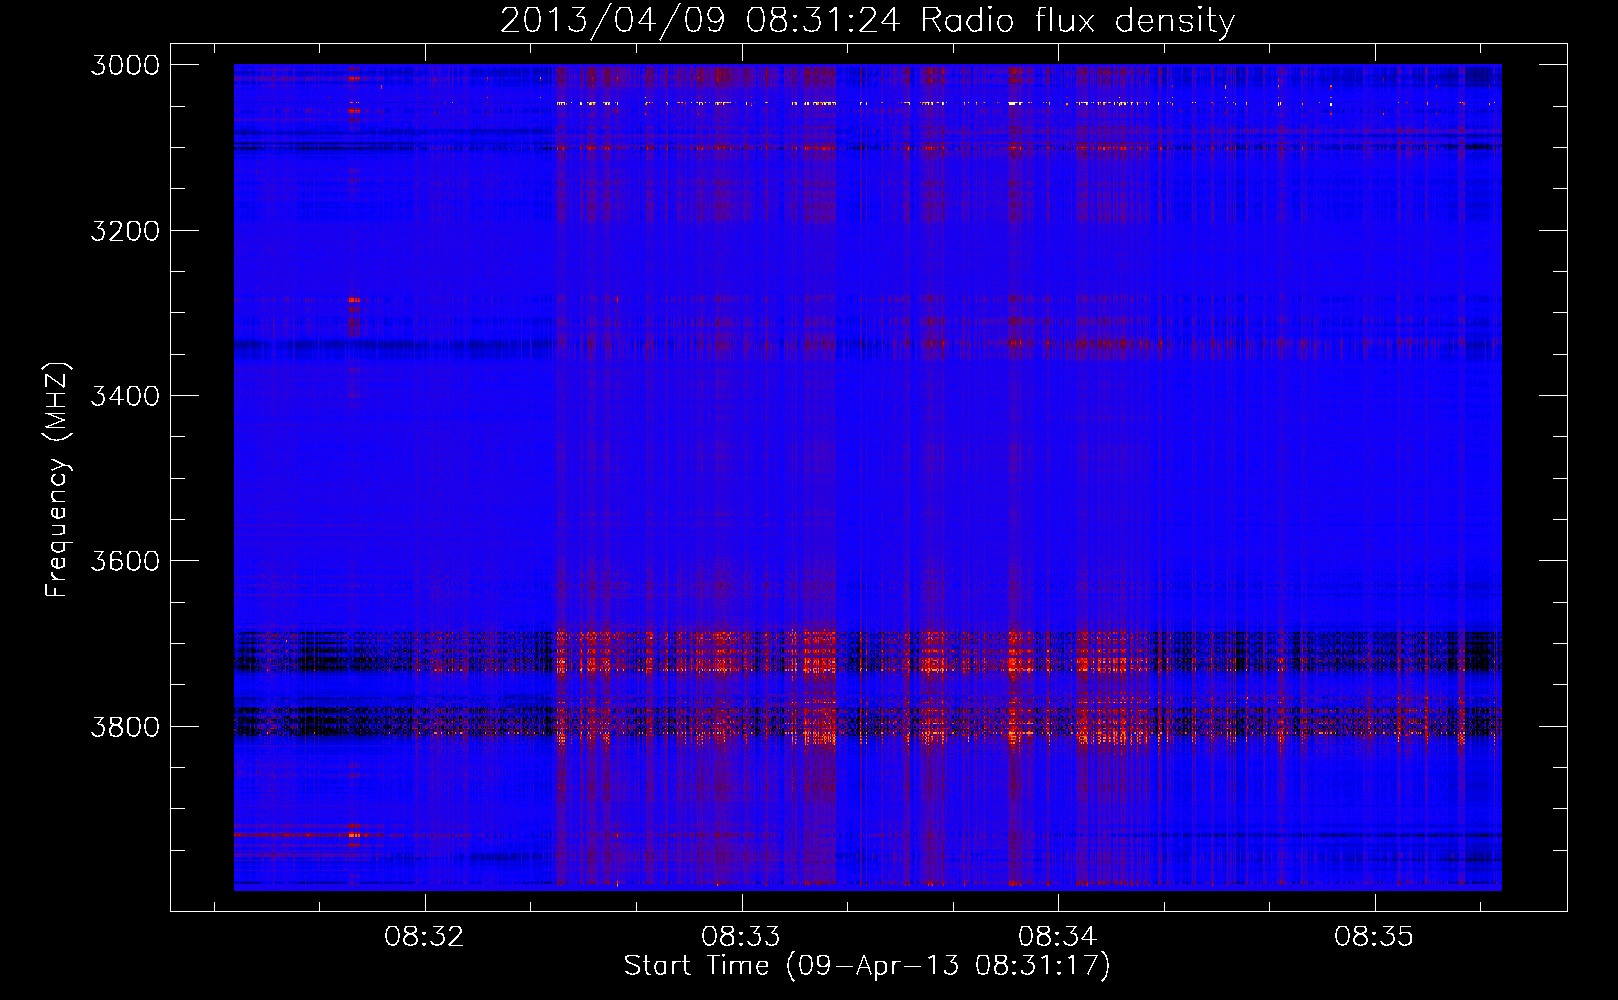Click the 3200 frequency tick label
1618x1000 pixels.
(125, 231)
